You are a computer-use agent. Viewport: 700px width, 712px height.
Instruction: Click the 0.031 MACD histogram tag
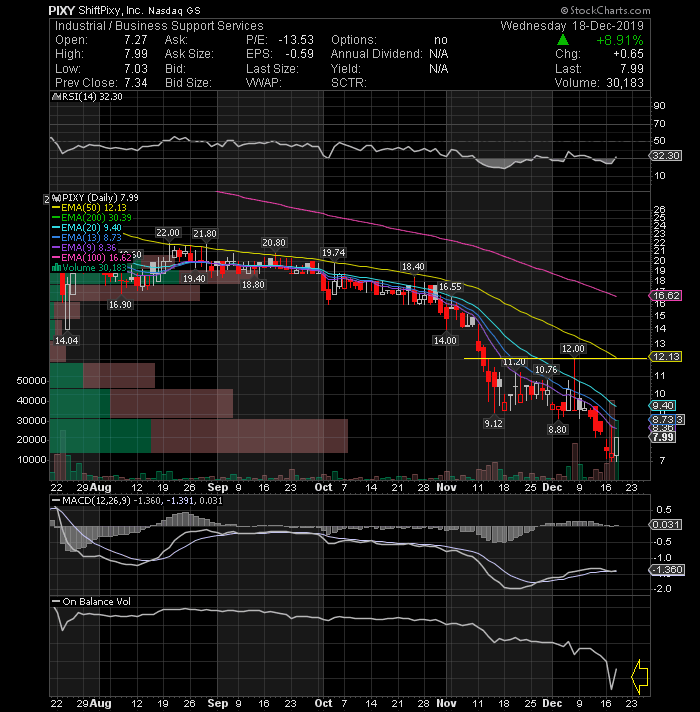[x=665, y=525]
